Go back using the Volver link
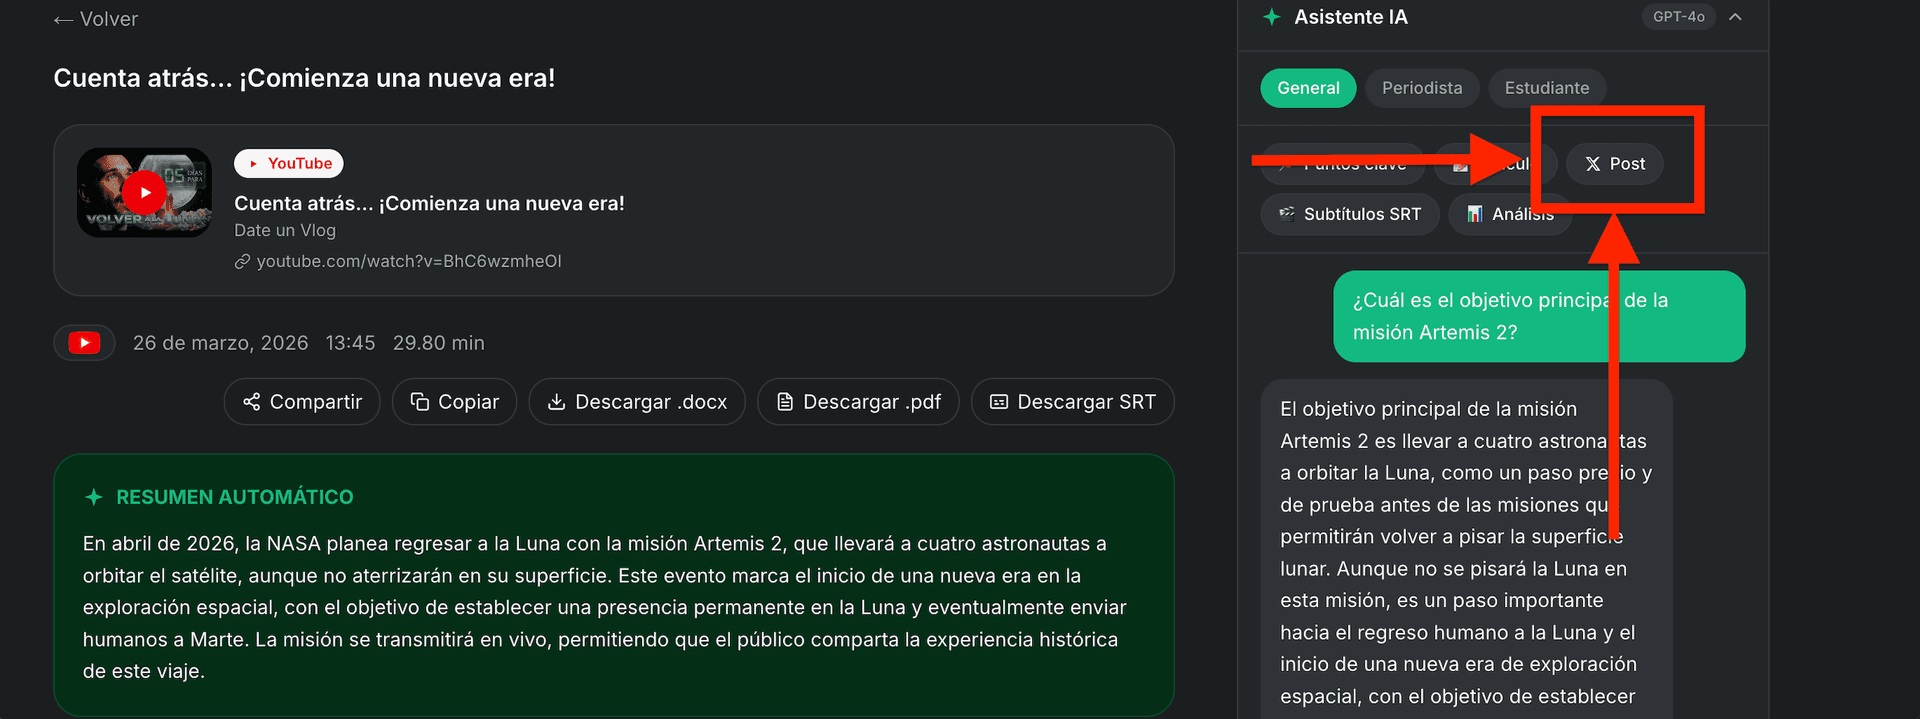This screenshot has height=719, width=1920. pyautogui.click(x=95, y=18)
